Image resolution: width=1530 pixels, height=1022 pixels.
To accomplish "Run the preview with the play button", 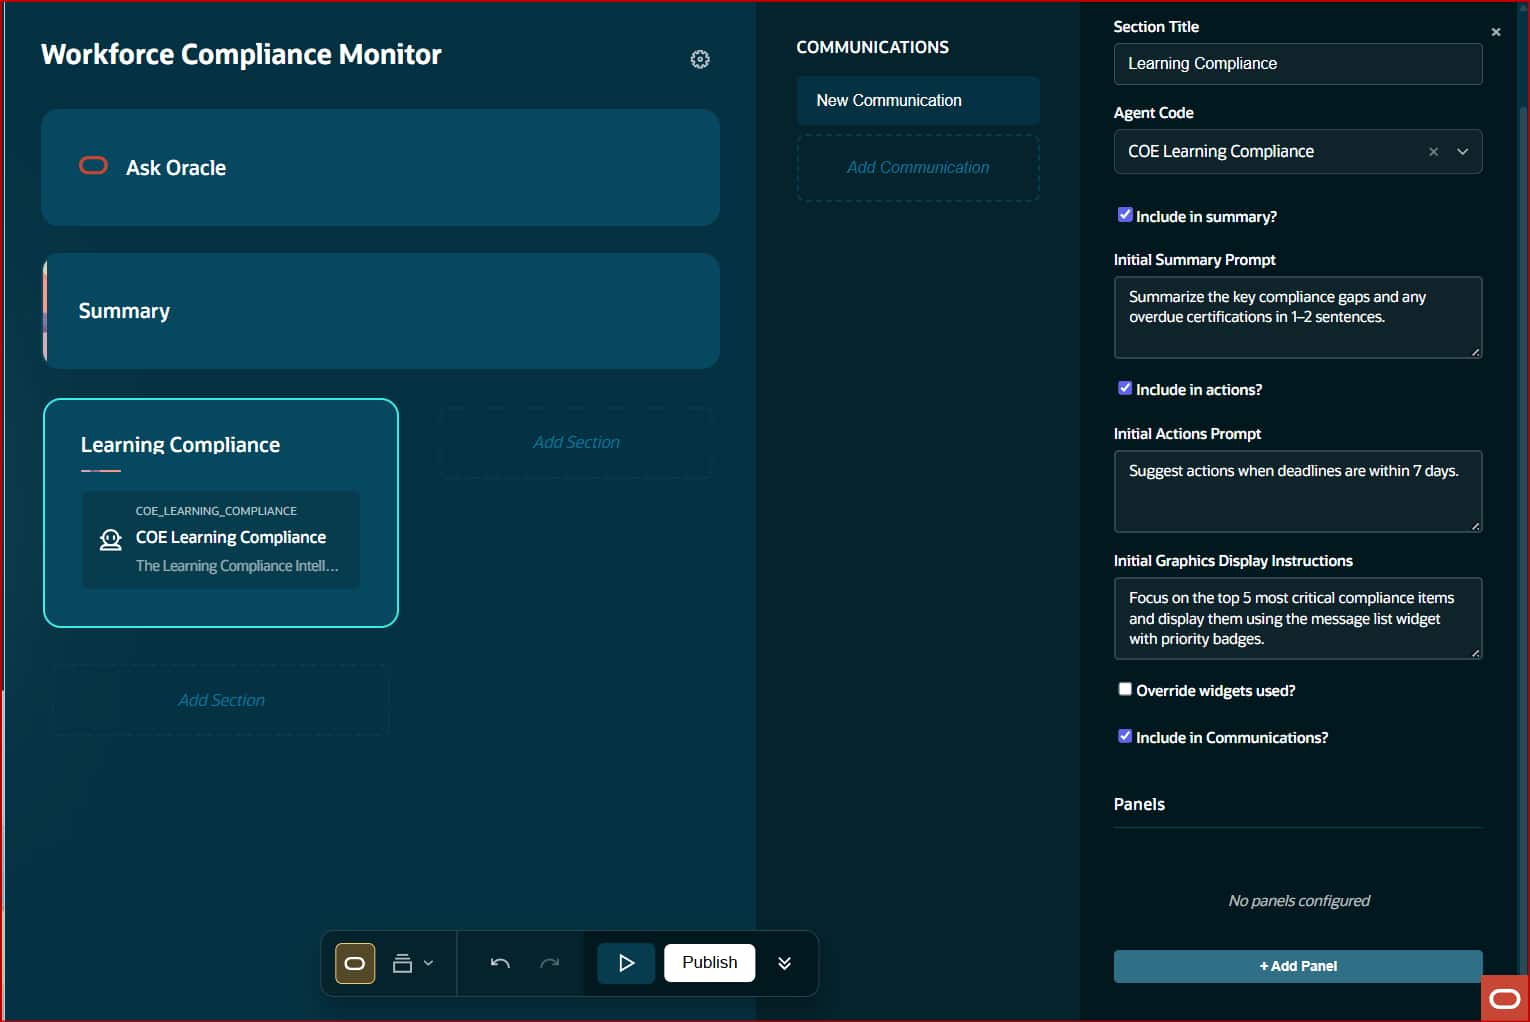I will click(x=626, y=963).
